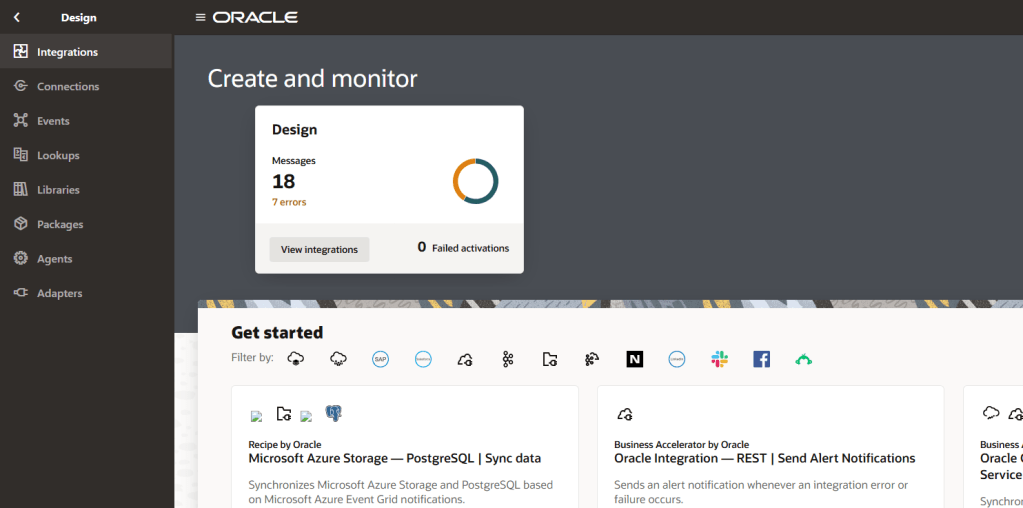Image resolution: width=1023 pixels, height=508 pixels.
Task: Select Lookups from the sidebar
Action: pos(58,156)
